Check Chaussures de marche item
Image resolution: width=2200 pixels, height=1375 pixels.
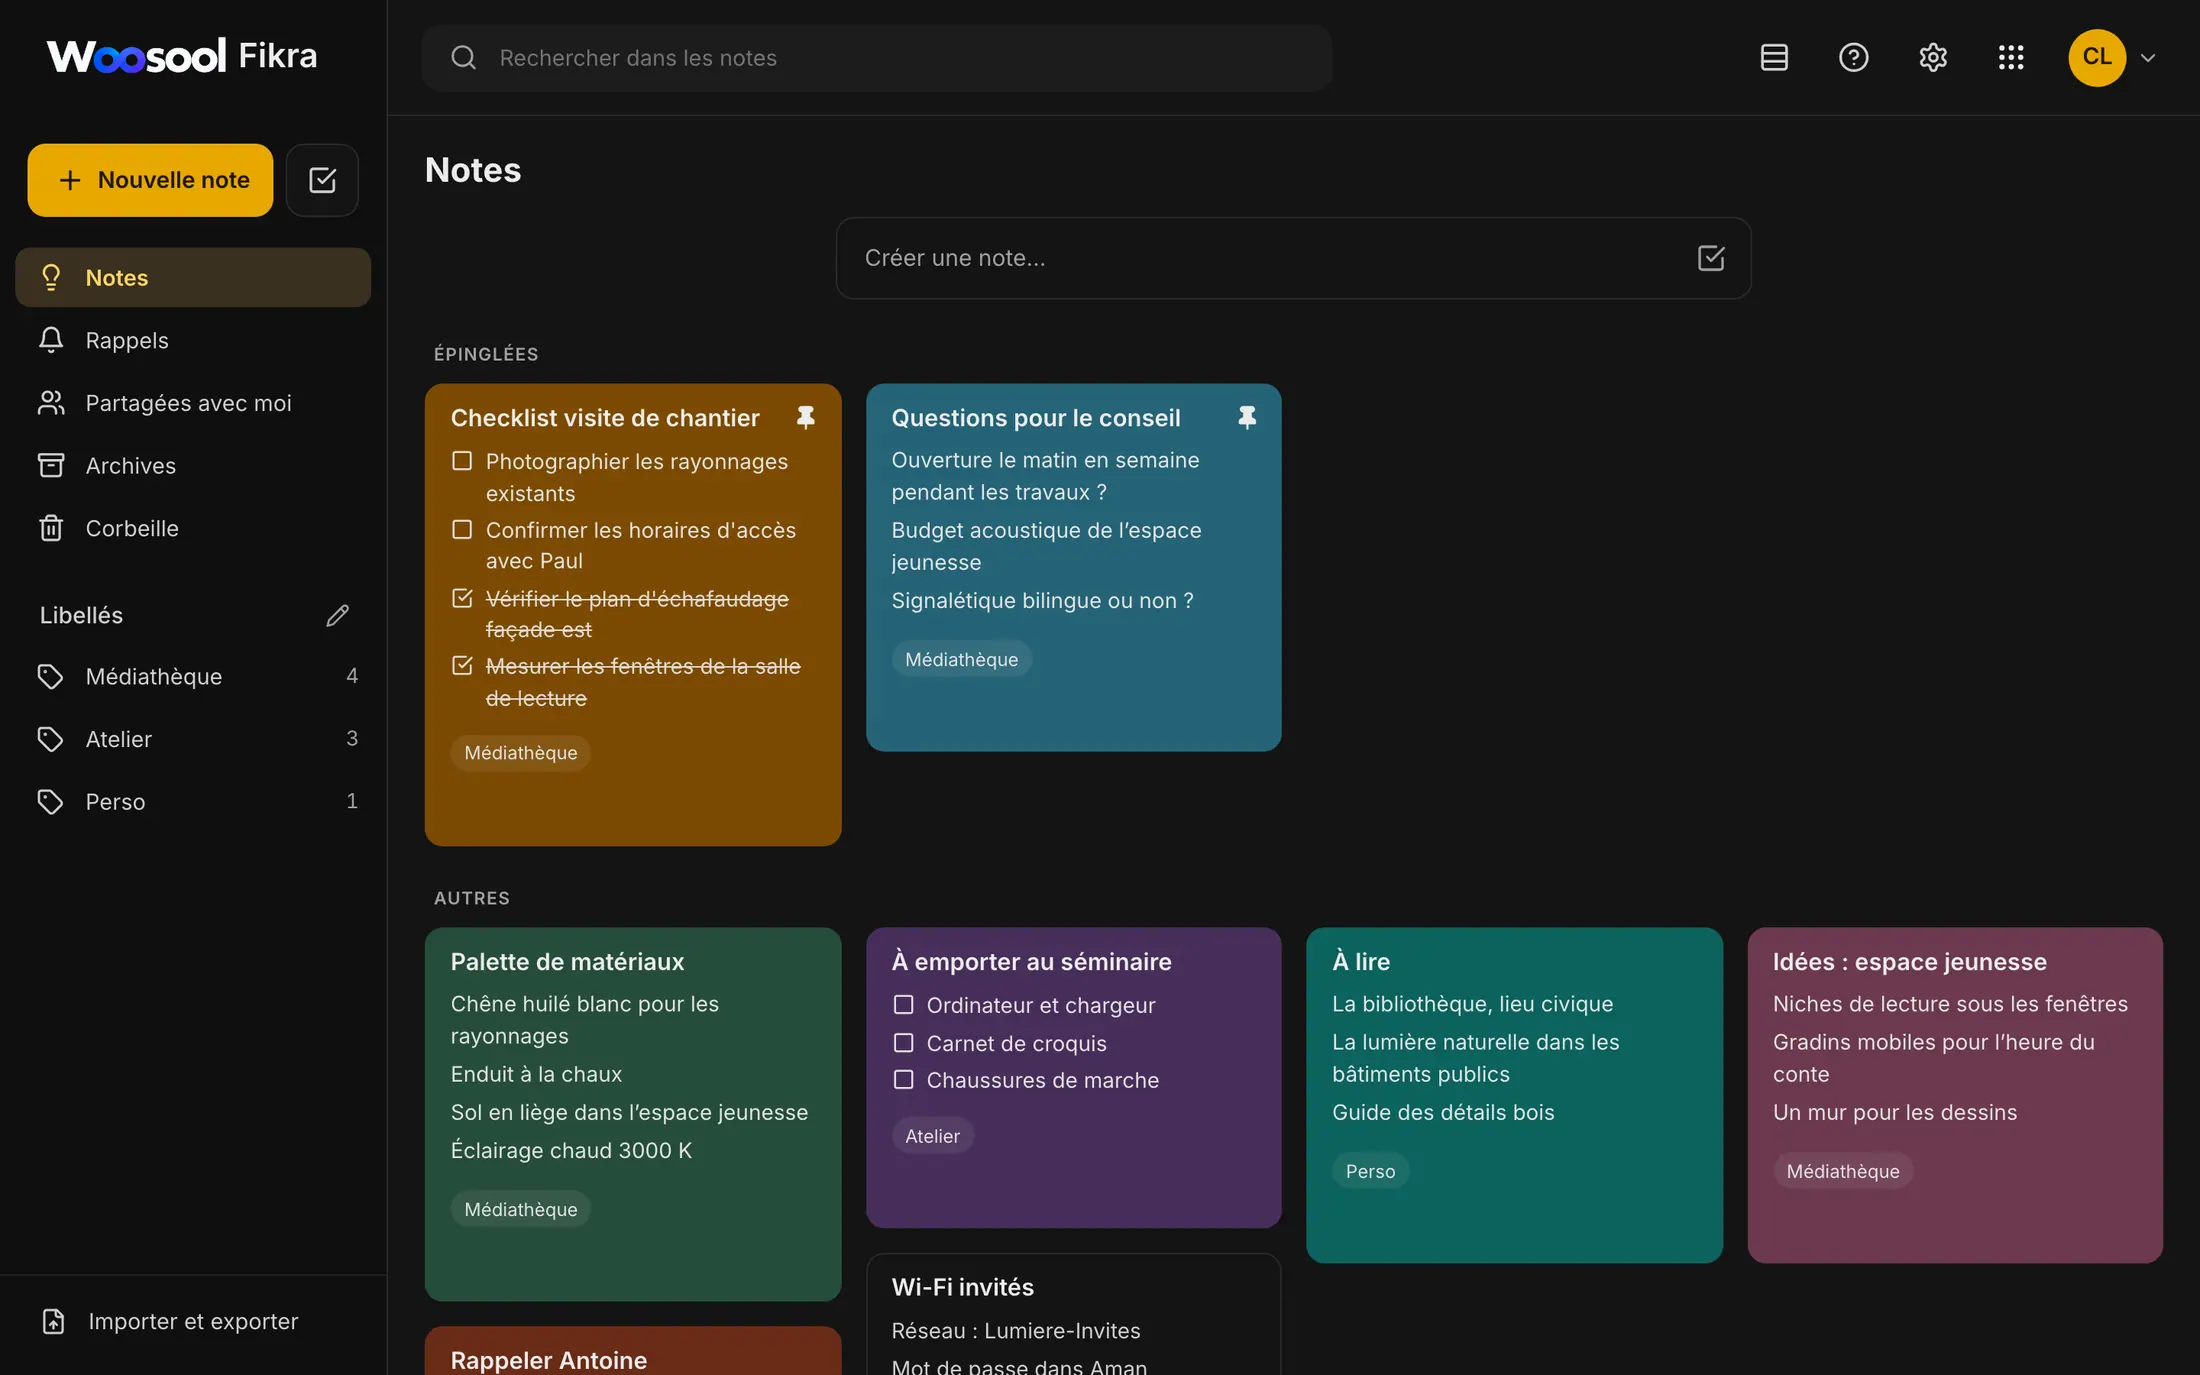click(903, 1080)
